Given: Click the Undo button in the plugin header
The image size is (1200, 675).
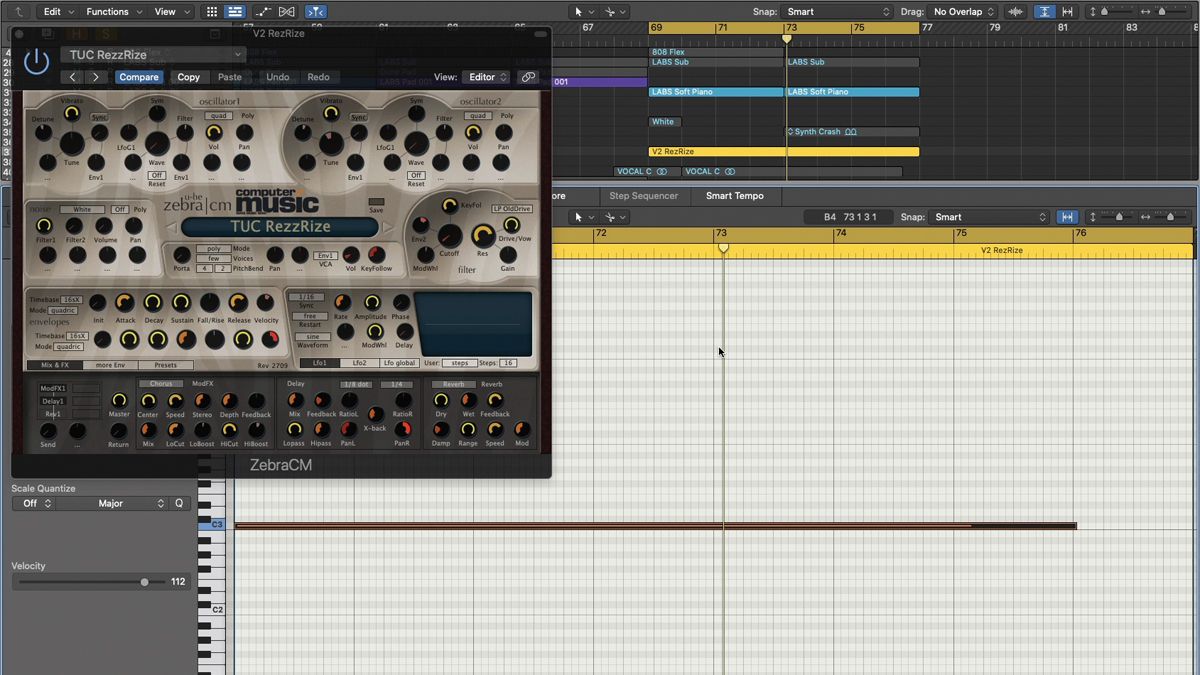Looking at the screenshot, I should [277, 76].
